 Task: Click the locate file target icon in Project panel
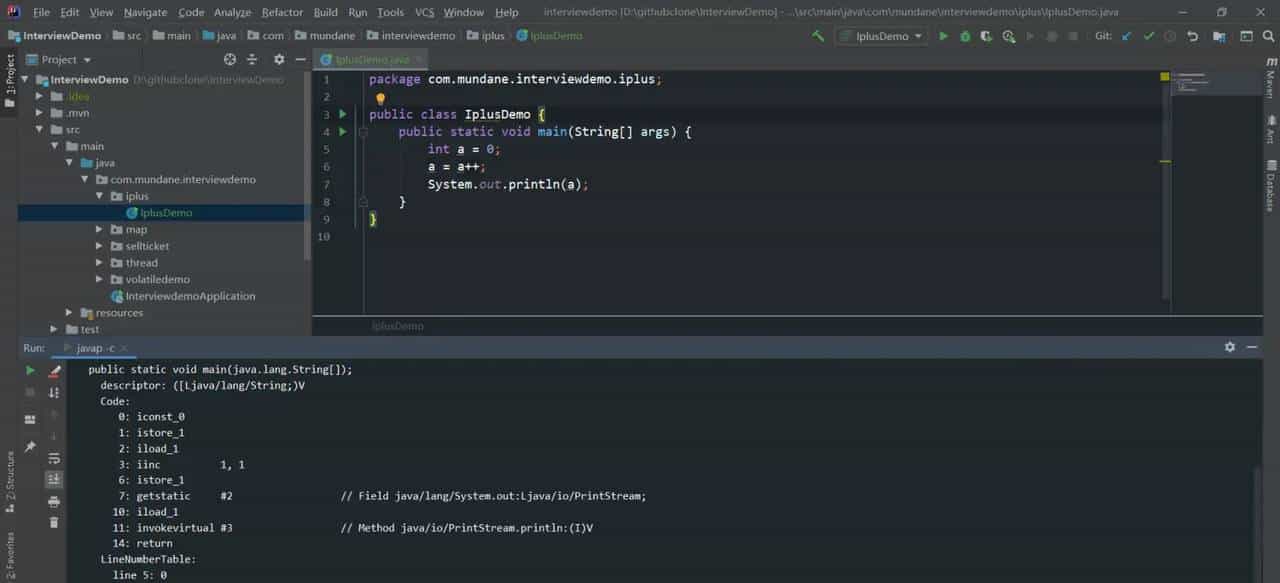coord(230,60)
